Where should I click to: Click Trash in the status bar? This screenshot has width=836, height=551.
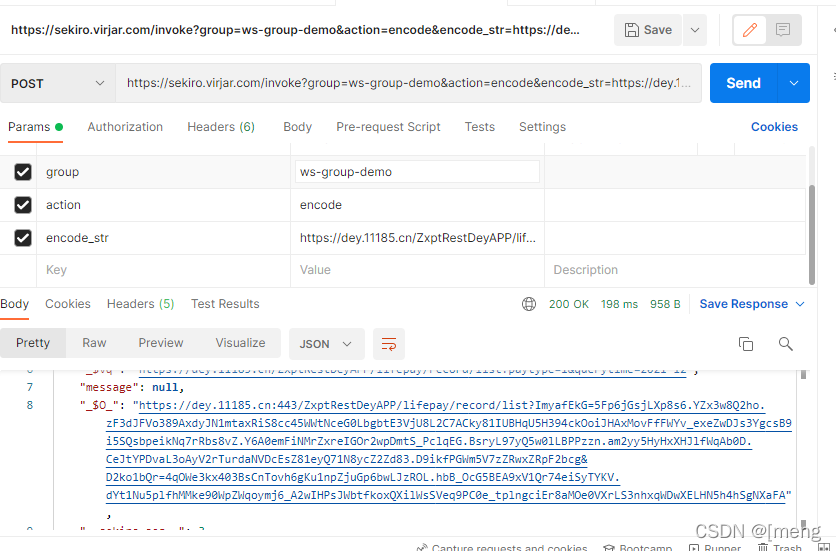coord(779,547)
